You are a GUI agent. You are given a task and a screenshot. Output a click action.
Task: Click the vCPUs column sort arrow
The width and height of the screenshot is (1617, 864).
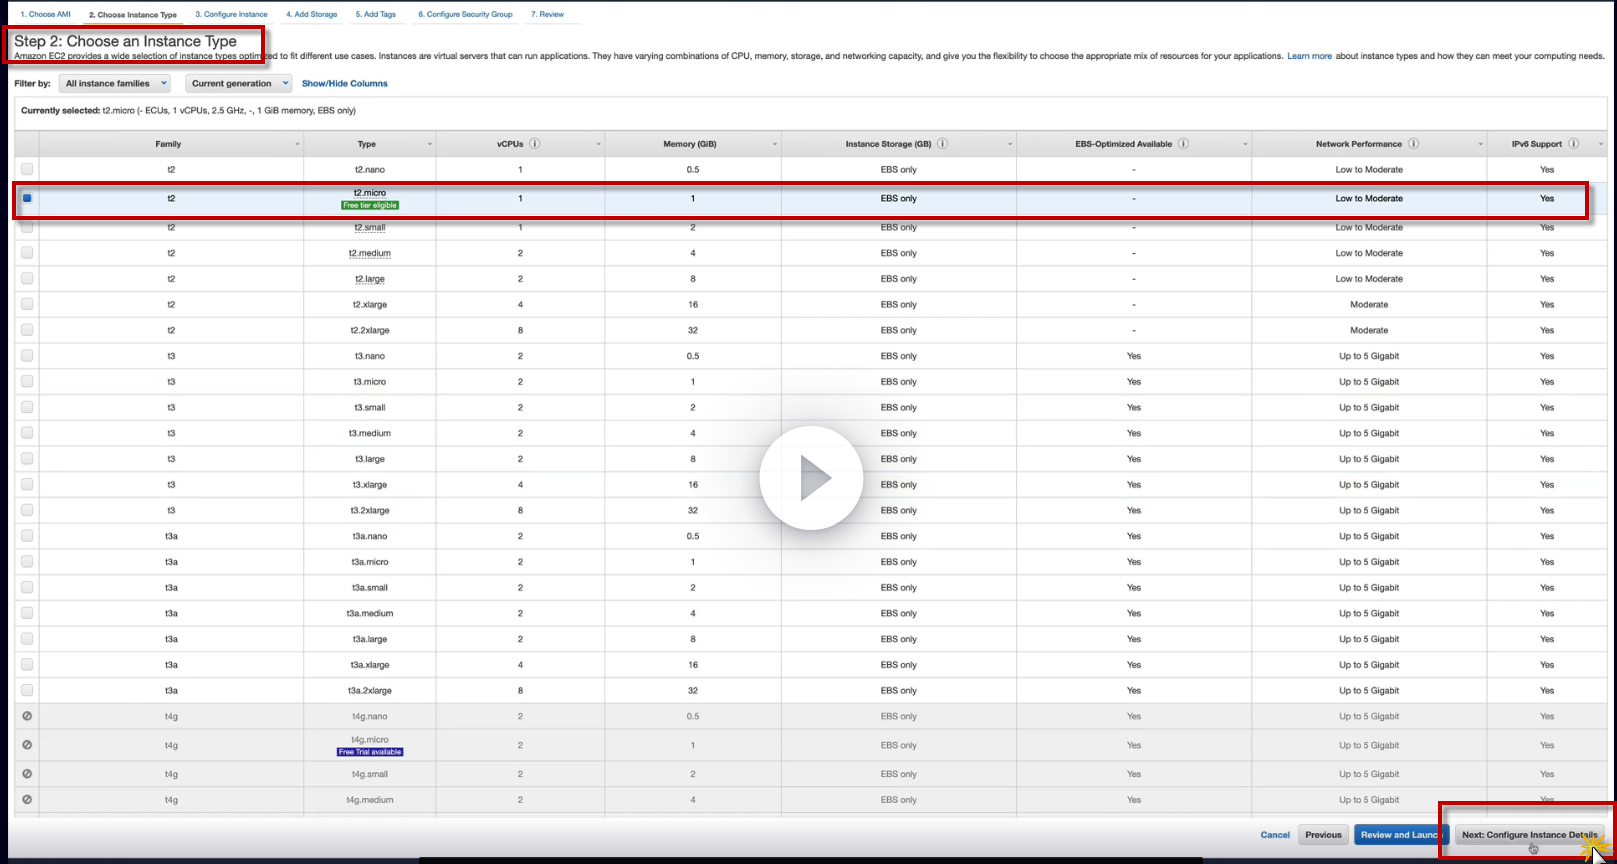pos(599,145)
